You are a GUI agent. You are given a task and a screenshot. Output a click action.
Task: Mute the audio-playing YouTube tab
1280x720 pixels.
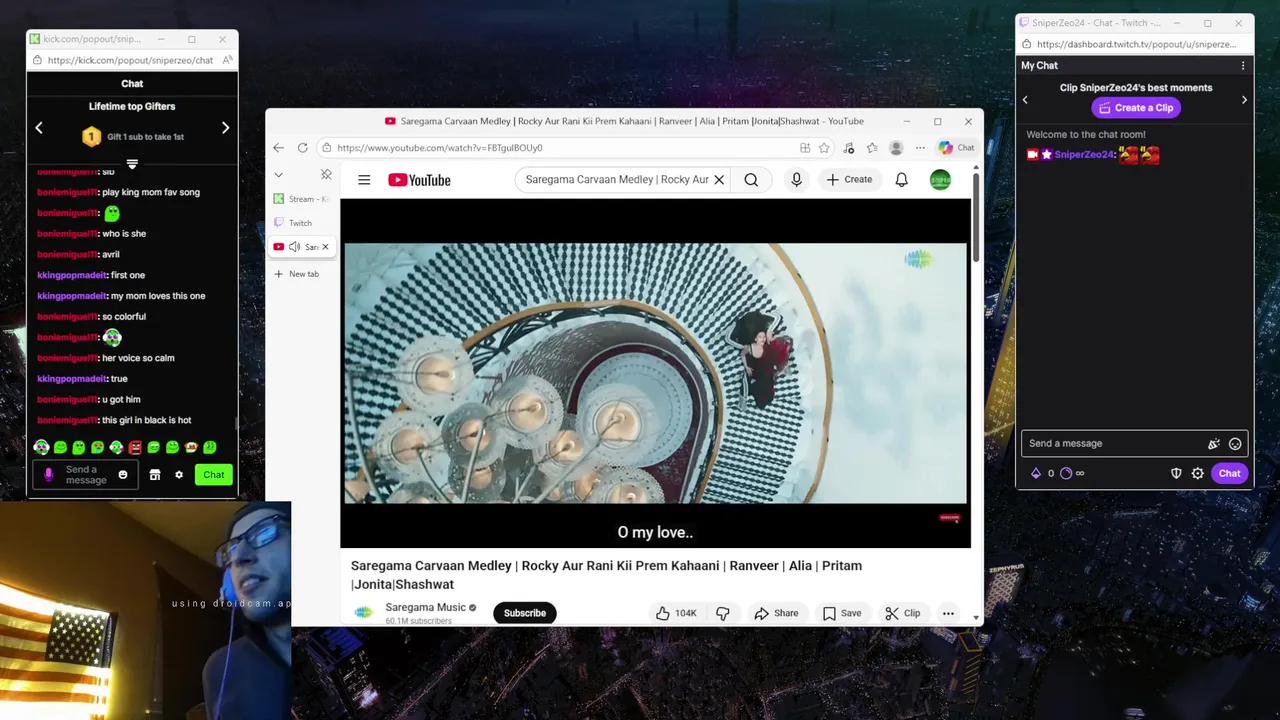coord(294,247)
